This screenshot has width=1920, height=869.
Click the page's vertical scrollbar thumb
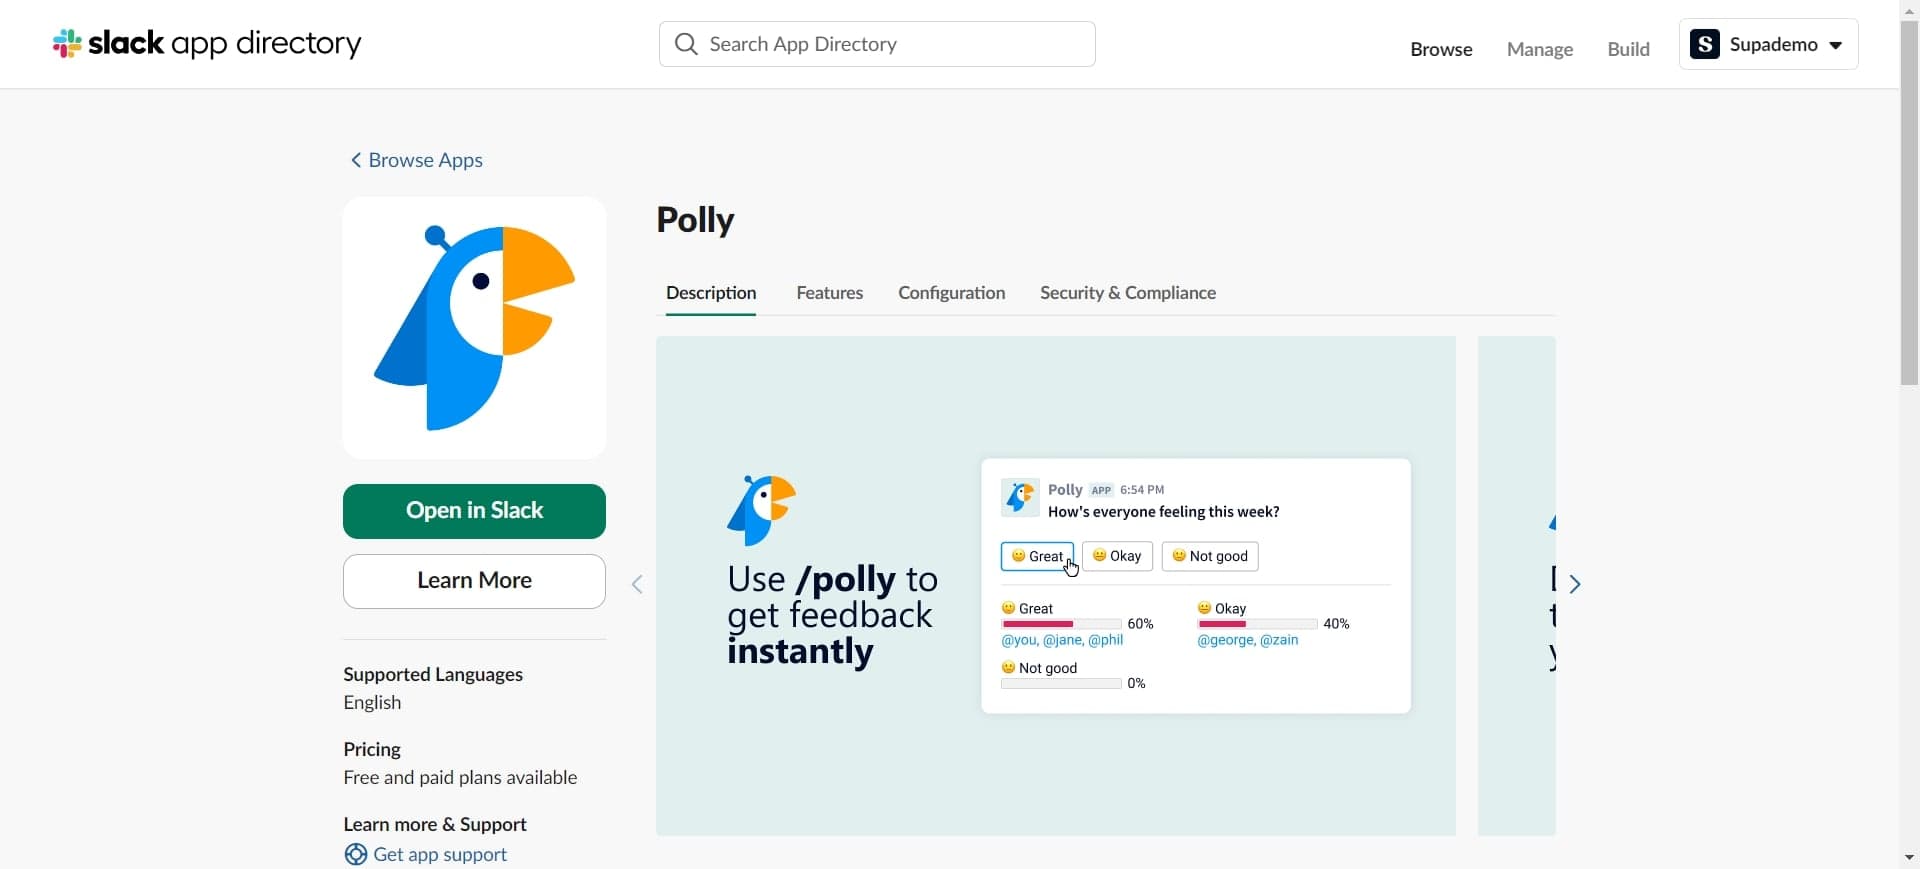point(1909,200)
